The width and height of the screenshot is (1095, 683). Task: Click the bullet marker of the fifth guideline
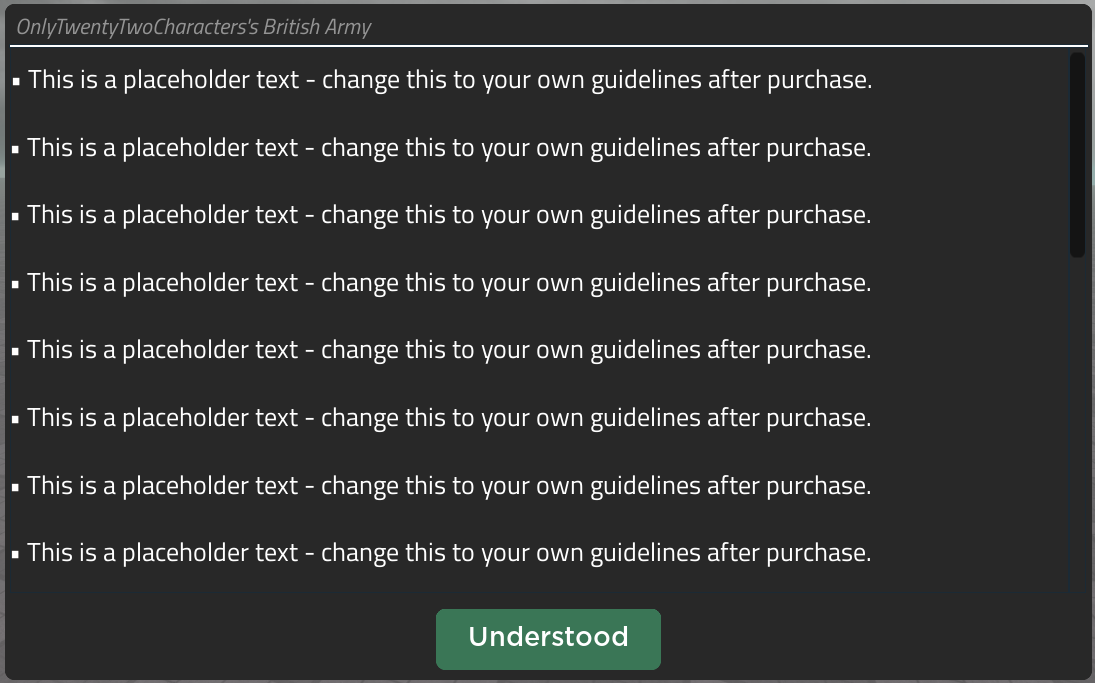click(x=16, y=352)
